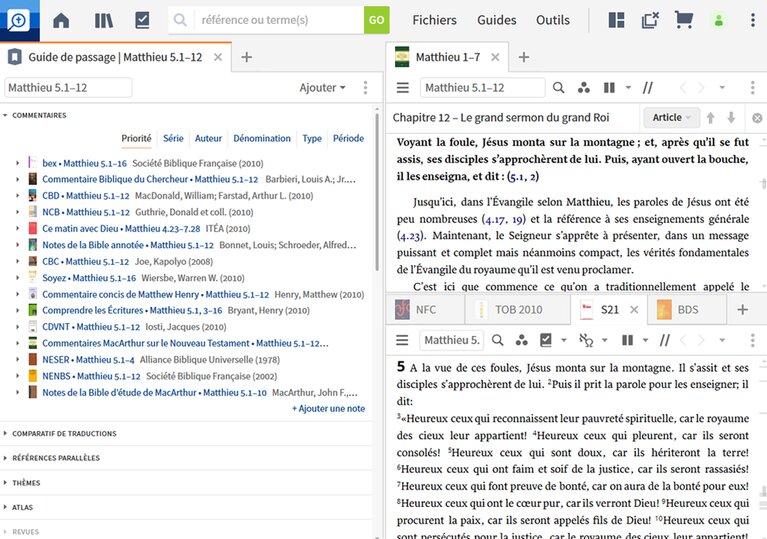Open visual filters icon in Matthieu 1–7 toolbar
Screen dimensions: 767x539
[x=583, y=88]
